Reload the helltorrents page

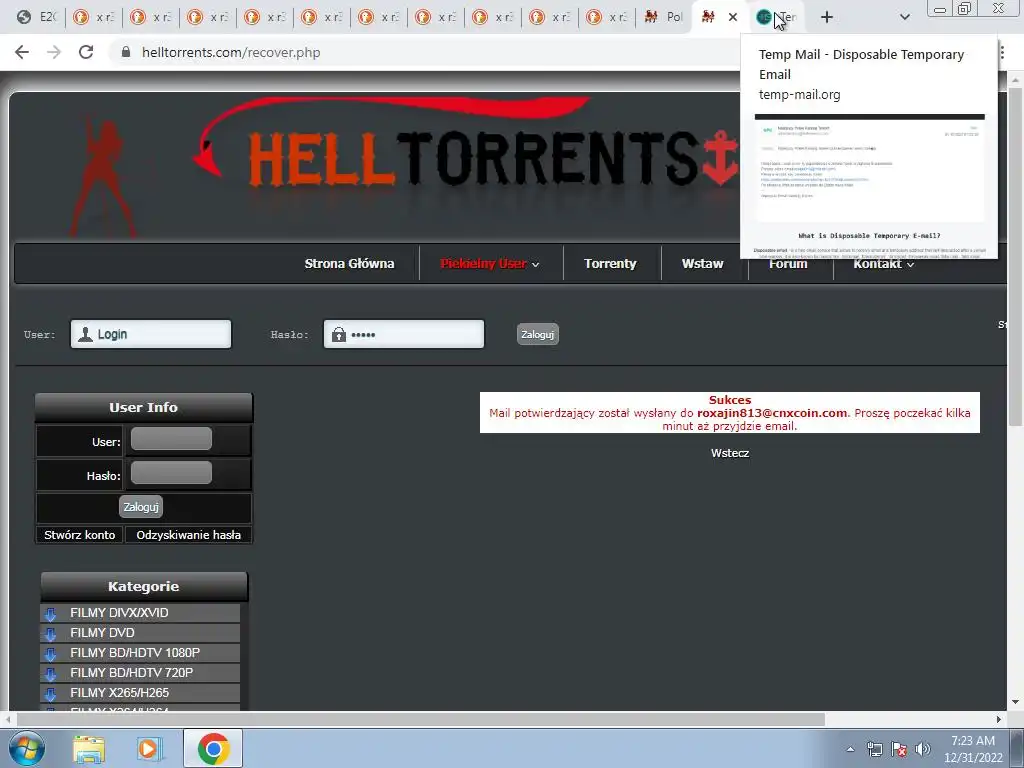click(86, 52)
